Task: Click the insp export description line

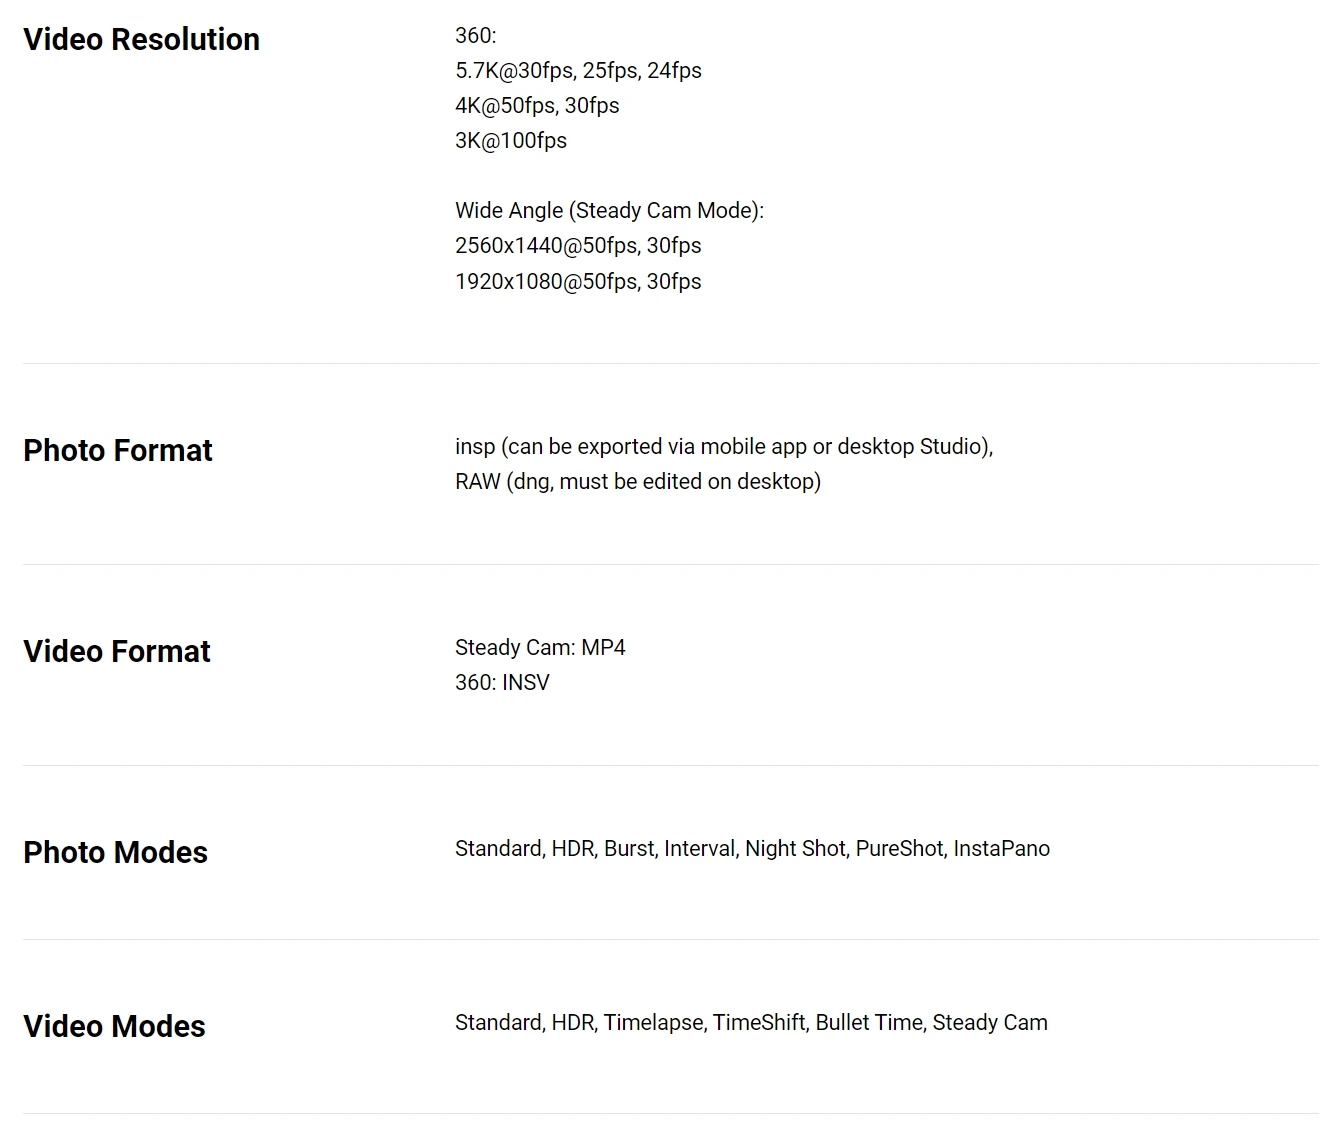Action: tap(723, 447)
